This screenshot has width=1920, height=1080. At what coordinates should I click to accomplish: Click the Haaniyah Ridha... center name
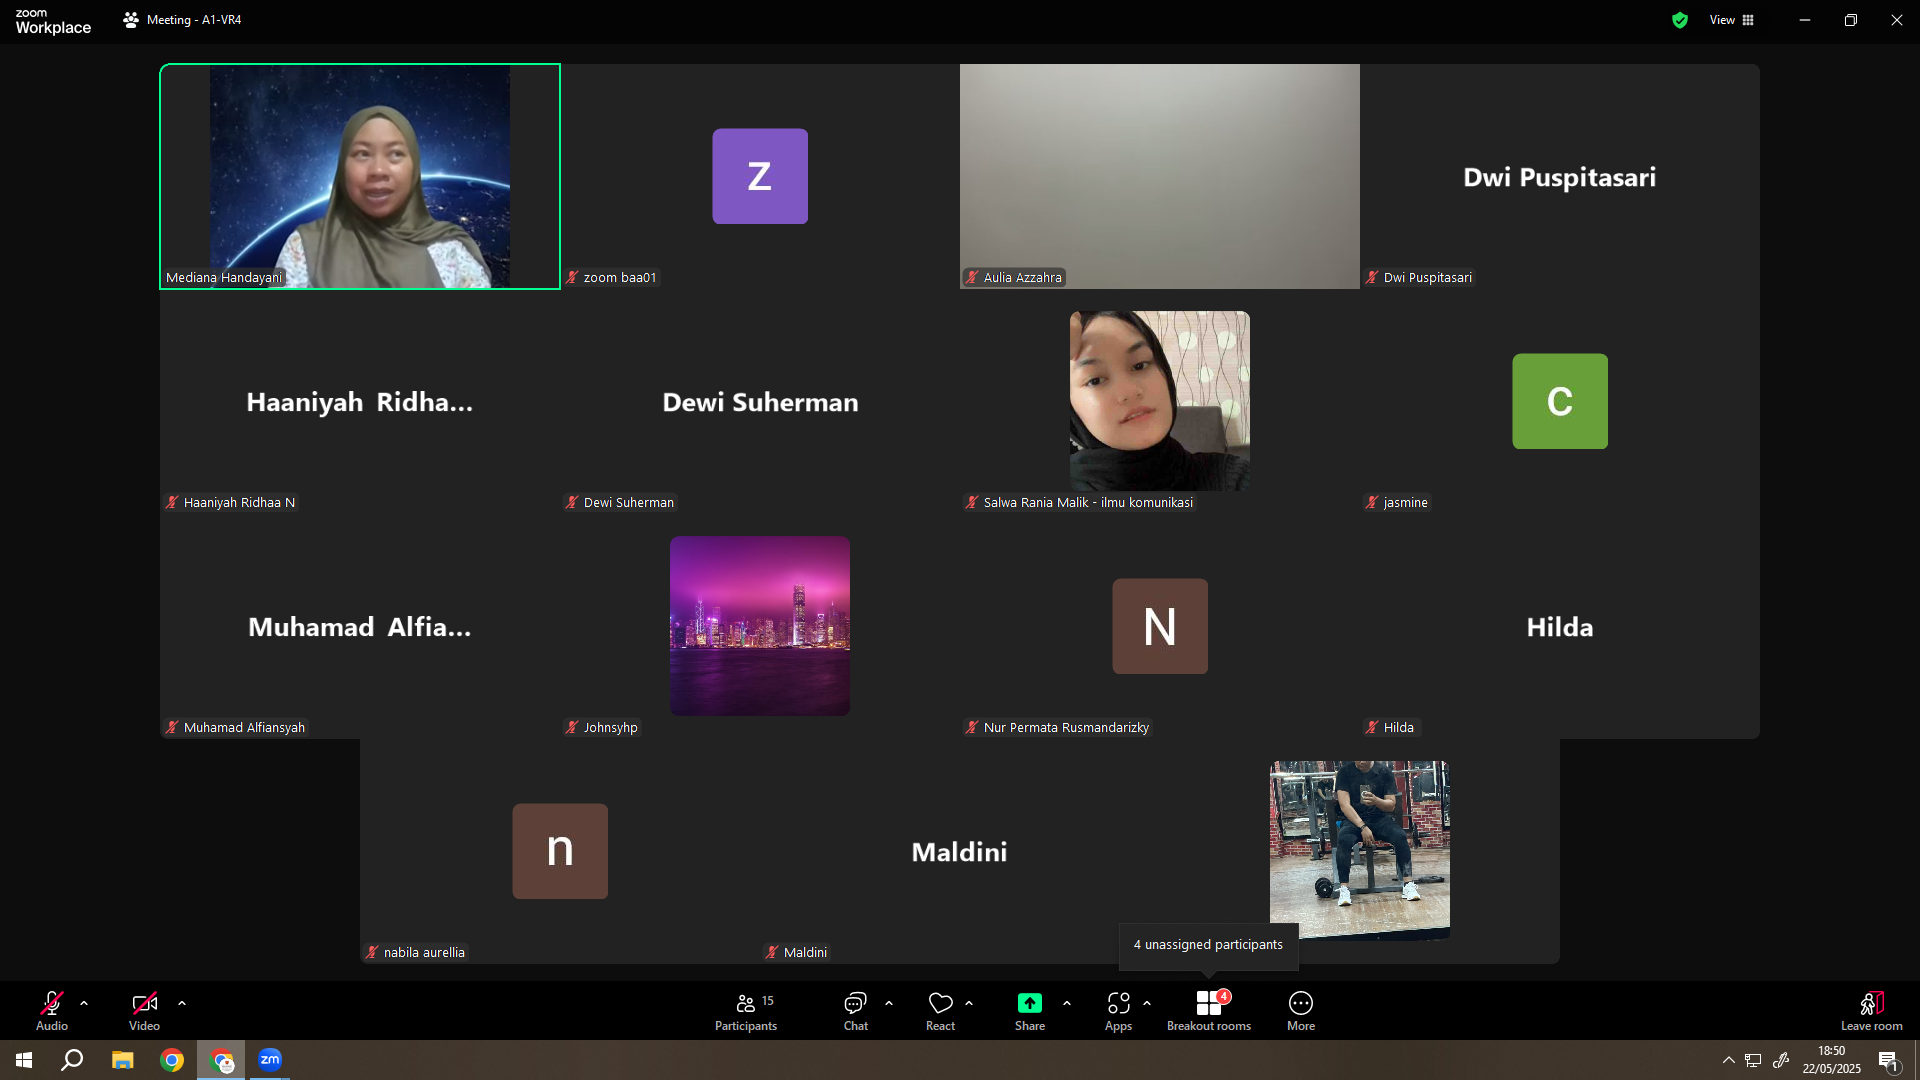(360, 402)
